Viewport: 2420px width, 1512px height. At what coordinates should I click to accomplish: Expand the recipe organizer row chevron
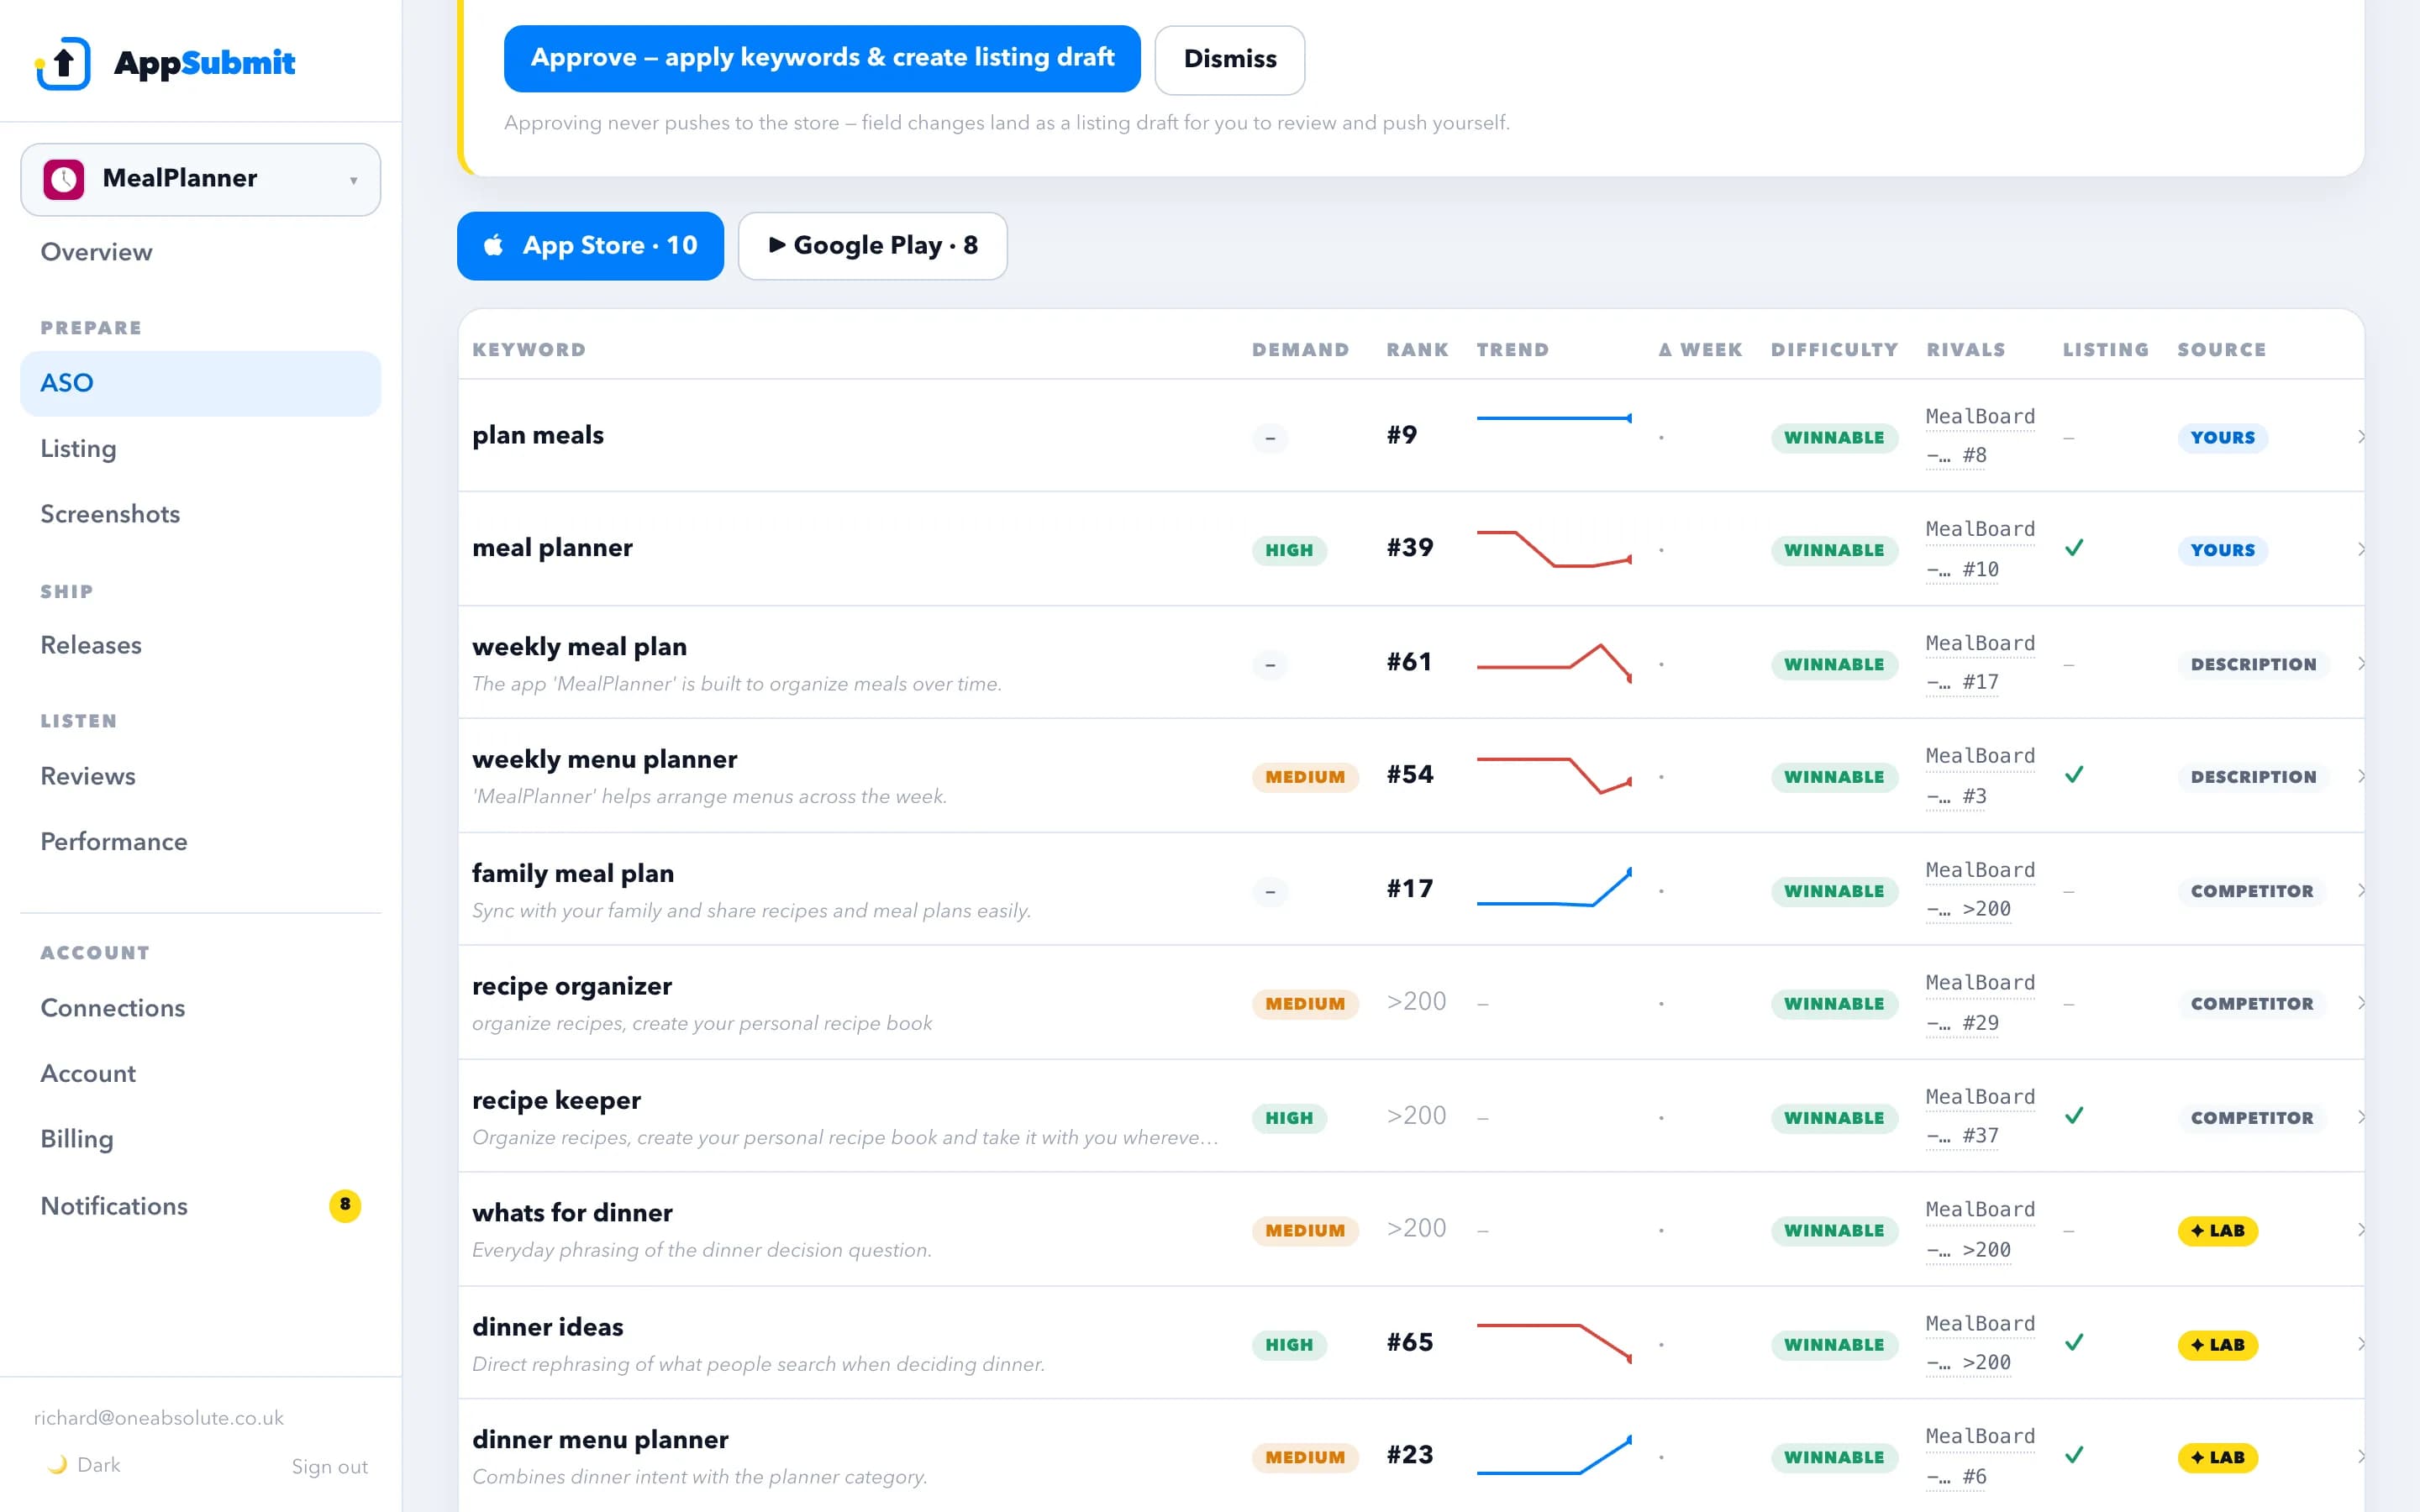(x=2360, y=1003)
